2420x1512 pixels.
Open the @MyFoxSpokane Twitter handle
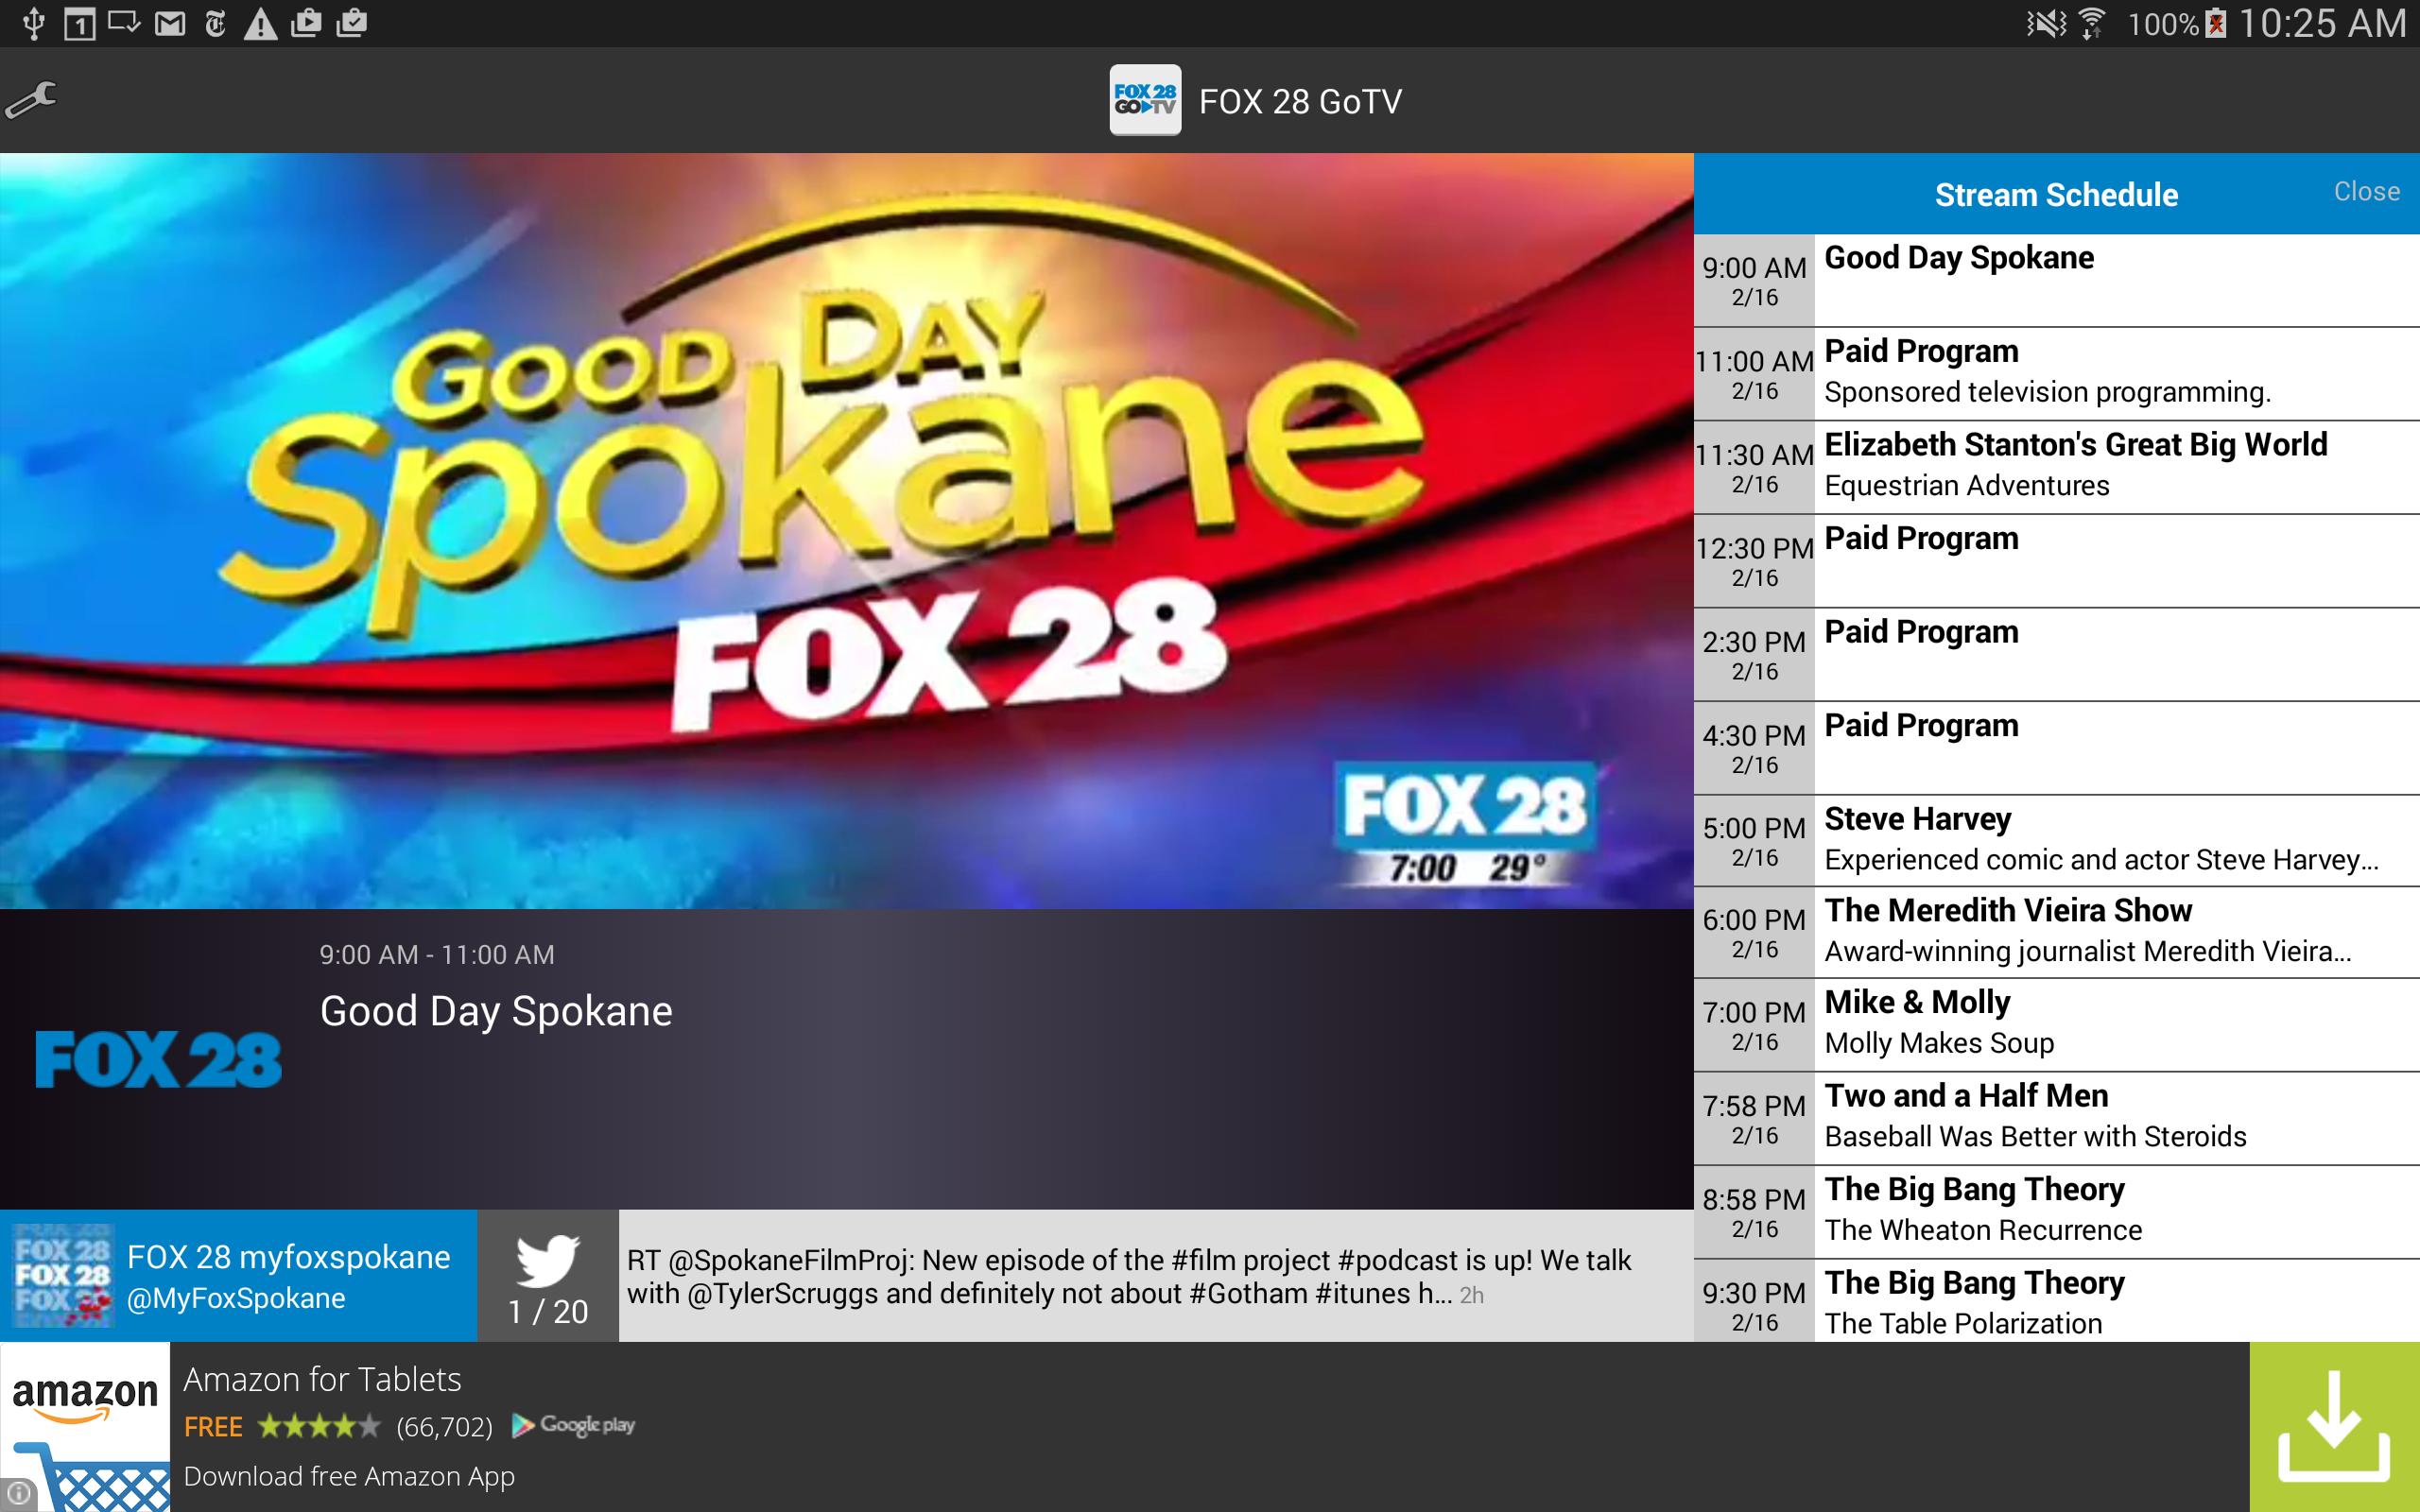coord(236,1298)
